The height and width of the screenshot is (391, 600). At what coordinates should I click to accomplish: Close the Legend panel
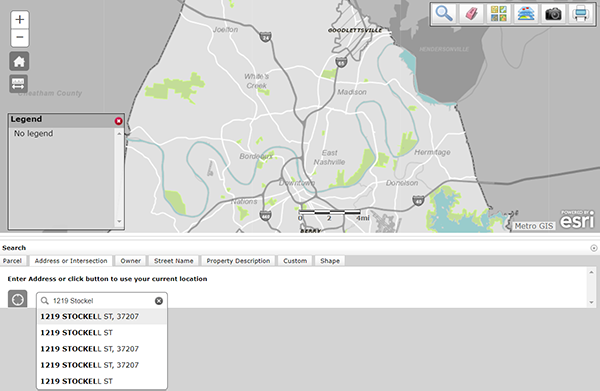click(x=119, y=121)
